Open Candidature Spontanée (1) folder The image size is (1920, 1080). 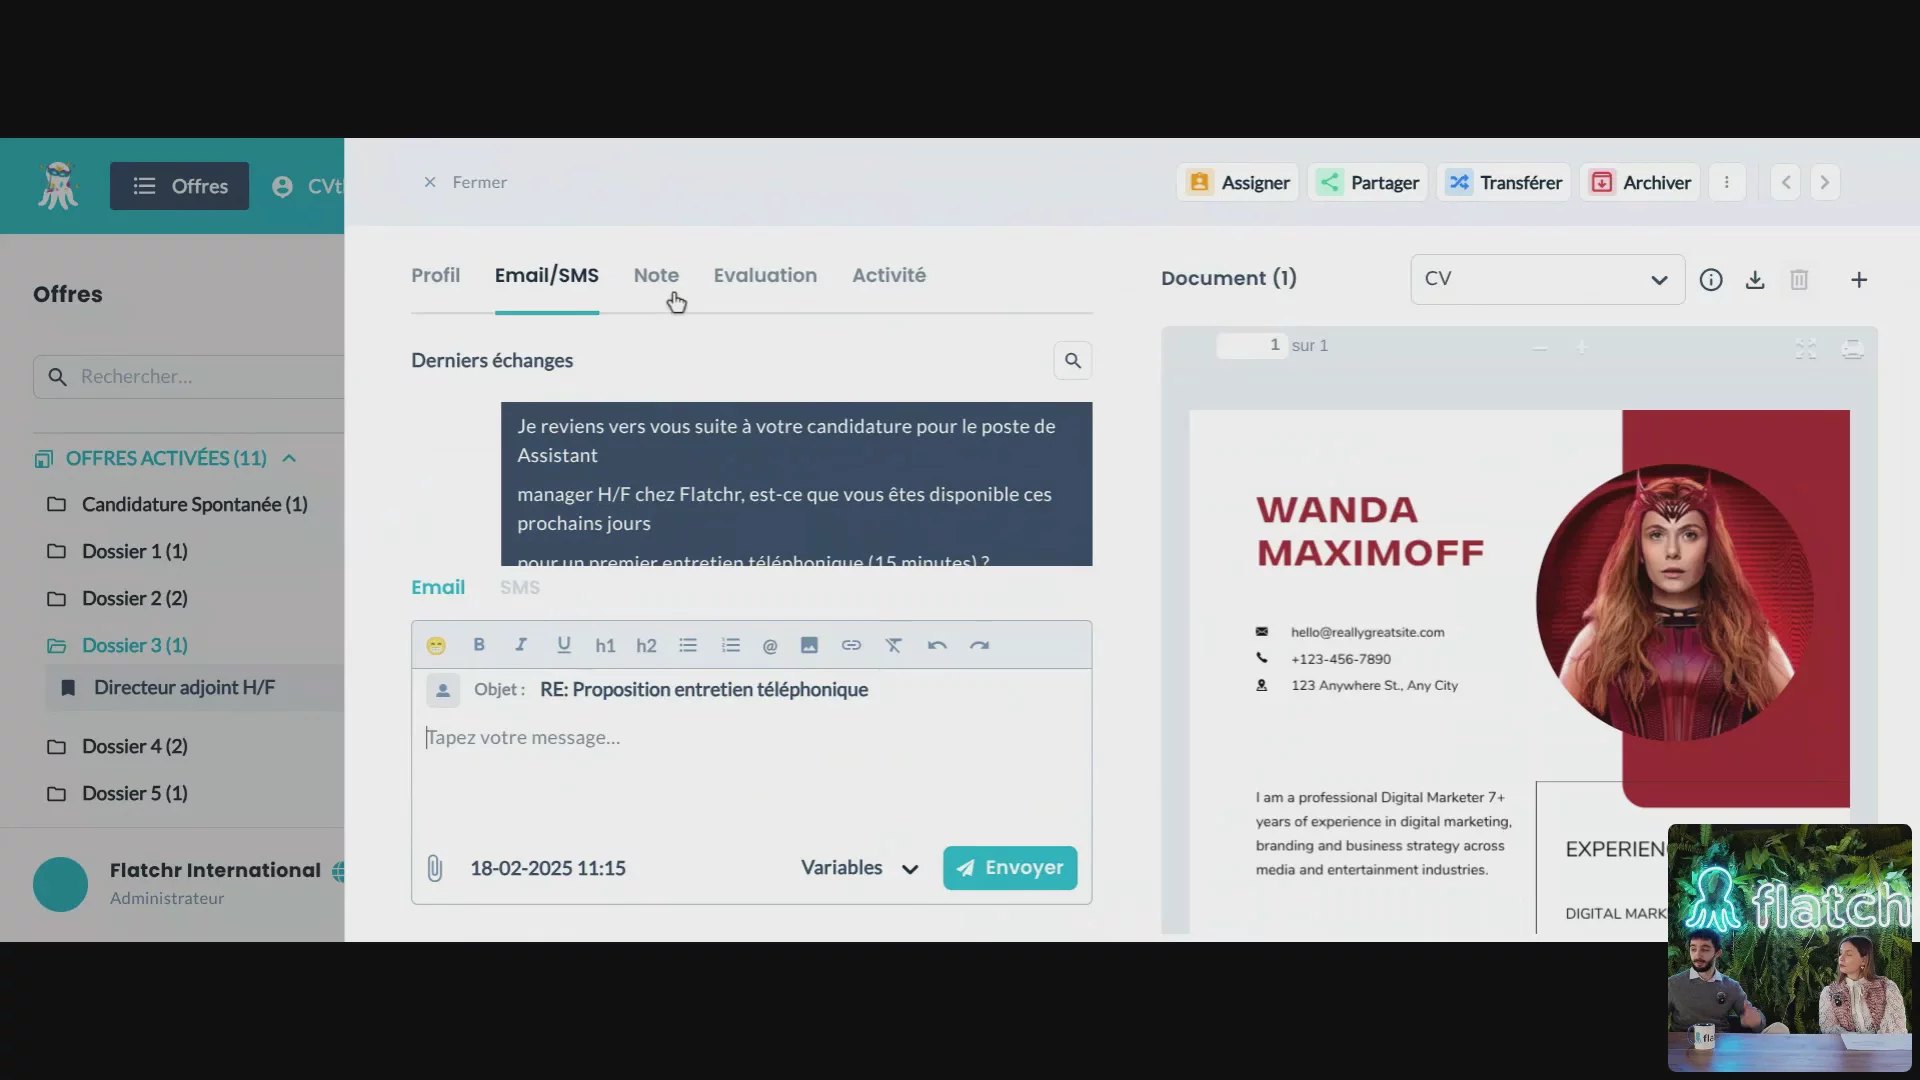tap(177, 505)
